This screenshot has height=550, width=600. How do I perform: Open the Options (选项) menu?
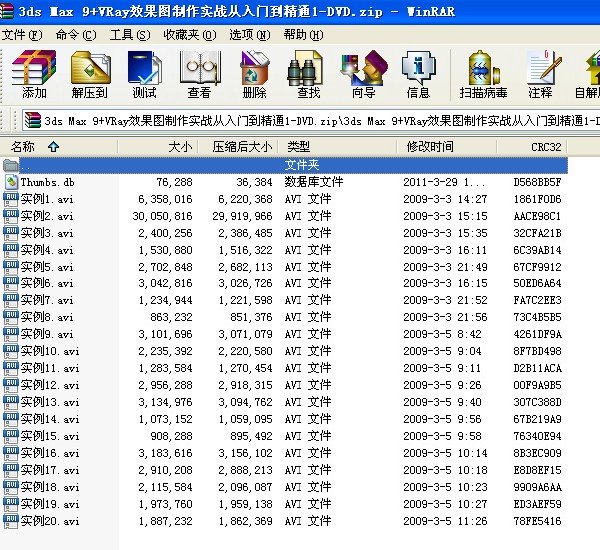pyautogui.click(x=250, y=35)
